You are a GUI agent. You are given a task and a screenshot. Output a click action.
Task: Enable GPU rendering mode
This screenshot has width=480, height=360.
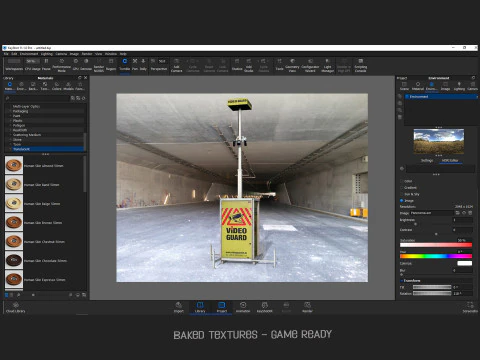click(x=76, y=64)
